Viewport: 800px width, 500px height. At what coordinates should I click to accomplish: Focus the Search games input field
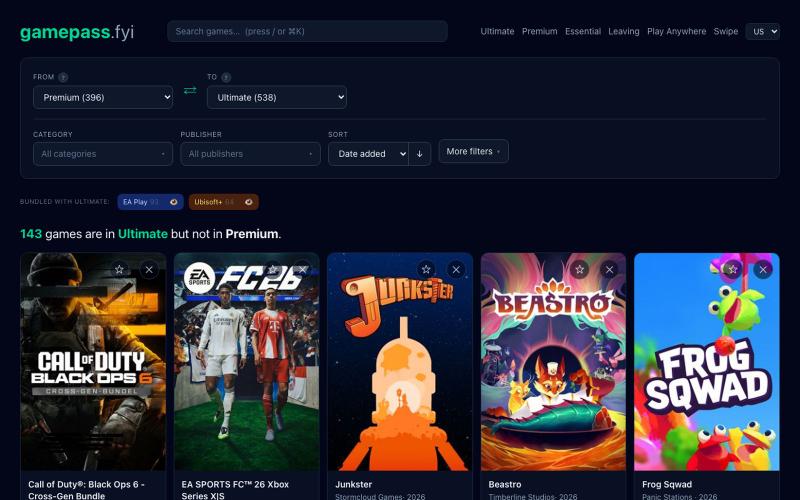tap(307, 31)
